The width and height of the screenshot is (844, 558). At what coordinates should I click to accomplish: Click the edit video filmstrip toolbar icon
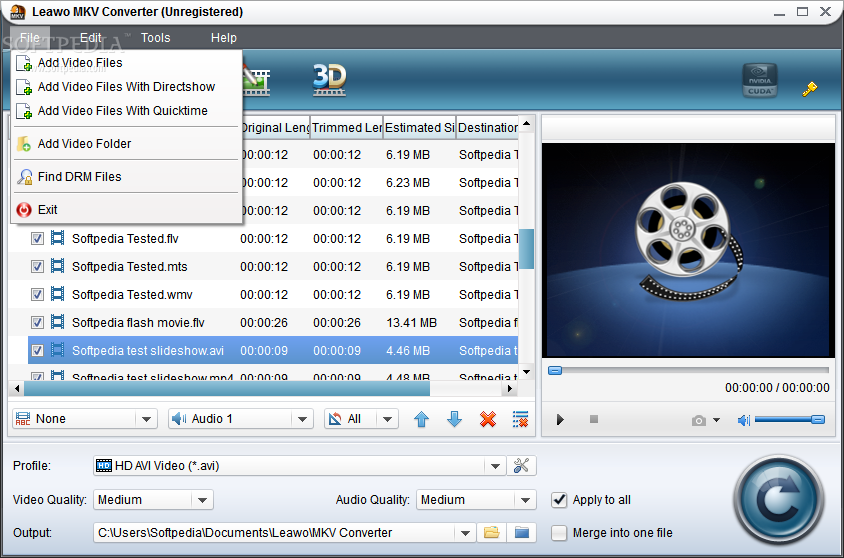(x=256, y=81)
